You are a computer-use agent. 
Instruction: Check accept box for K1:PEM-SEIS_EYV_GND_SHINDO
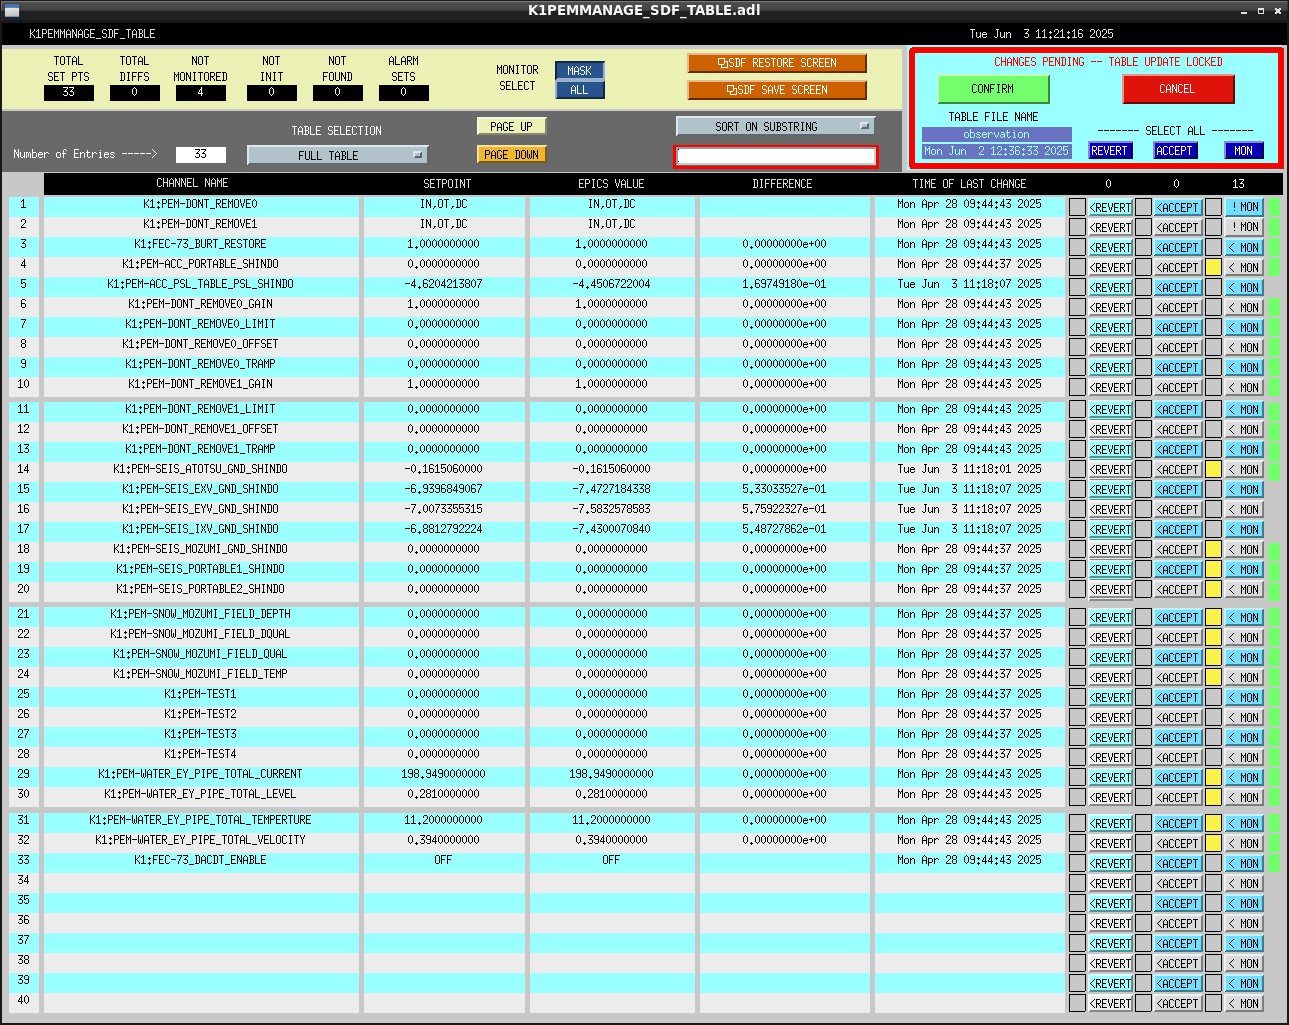pyautogui.click(x=1143, y=509)
